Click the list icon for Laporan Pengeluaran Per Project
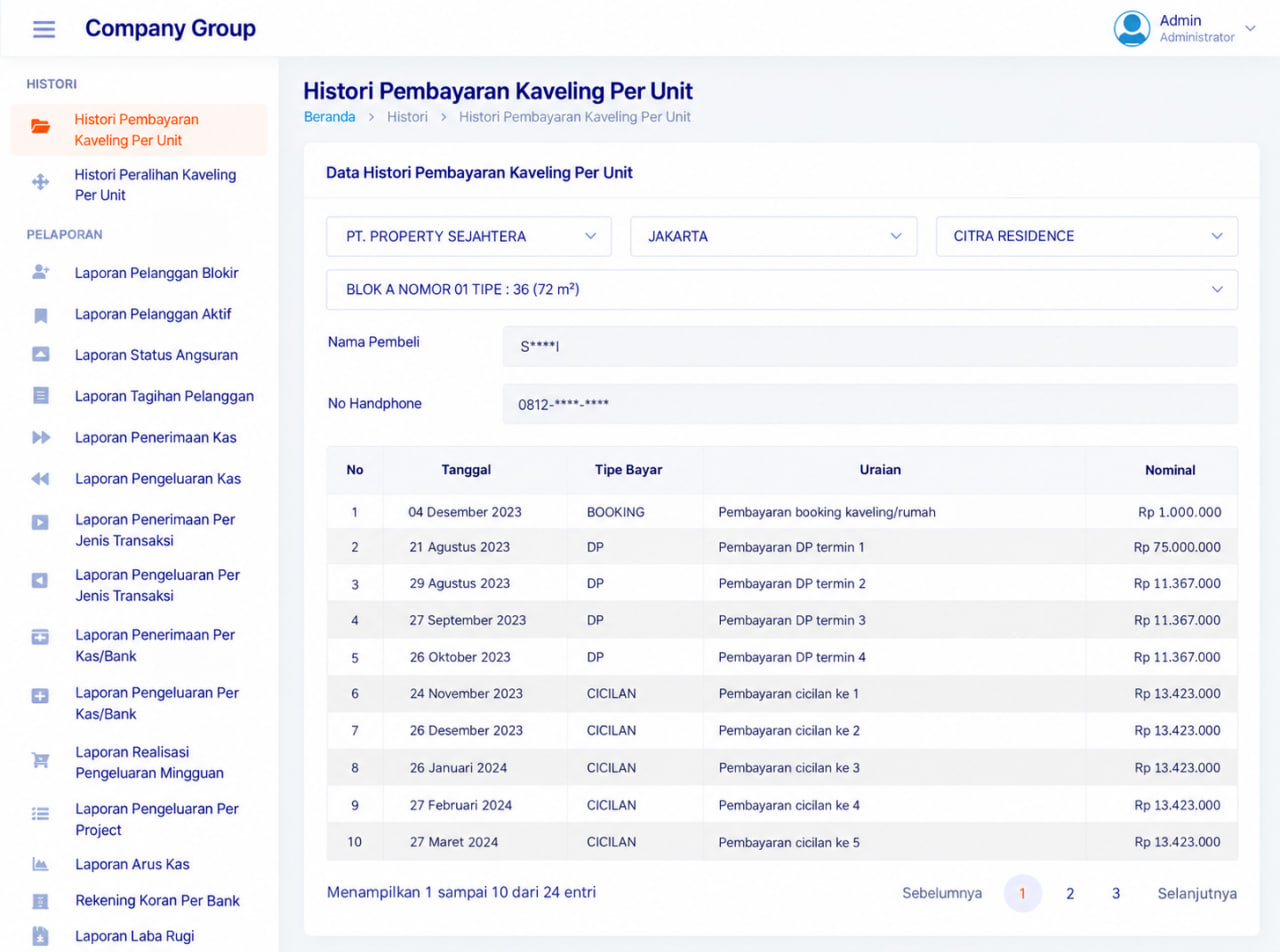The width and height of the screenshot is (1280, 952). pos(40,814)
